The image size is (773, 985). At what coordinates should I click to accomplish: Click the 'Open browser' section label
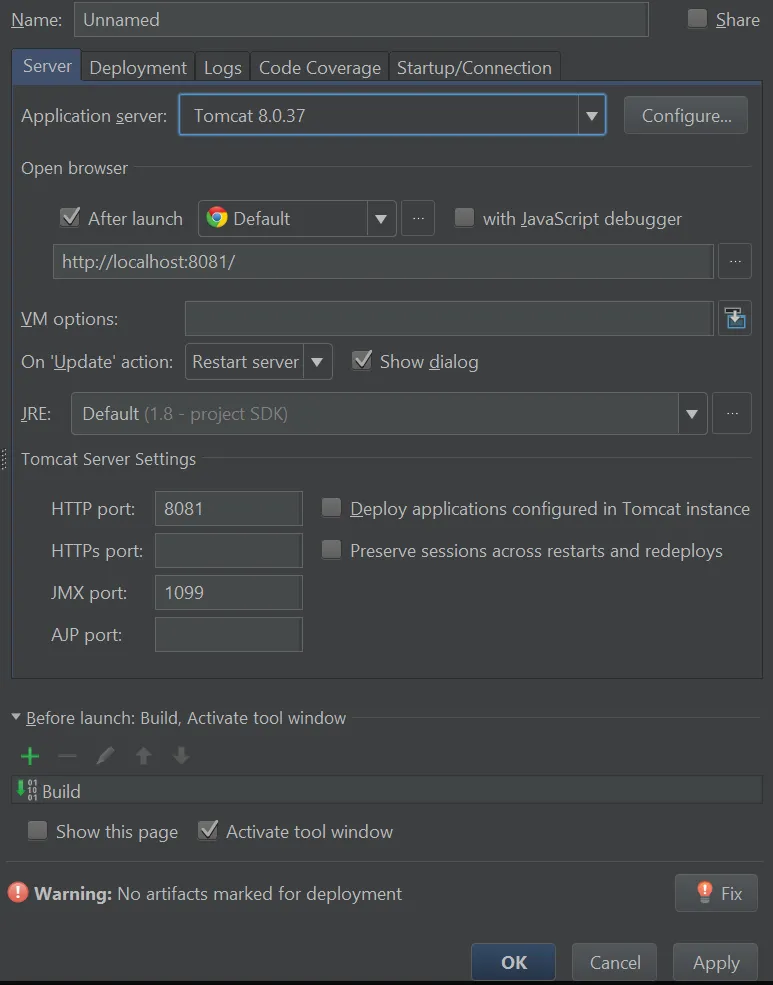pyautogui.click(x=74, y=168)
